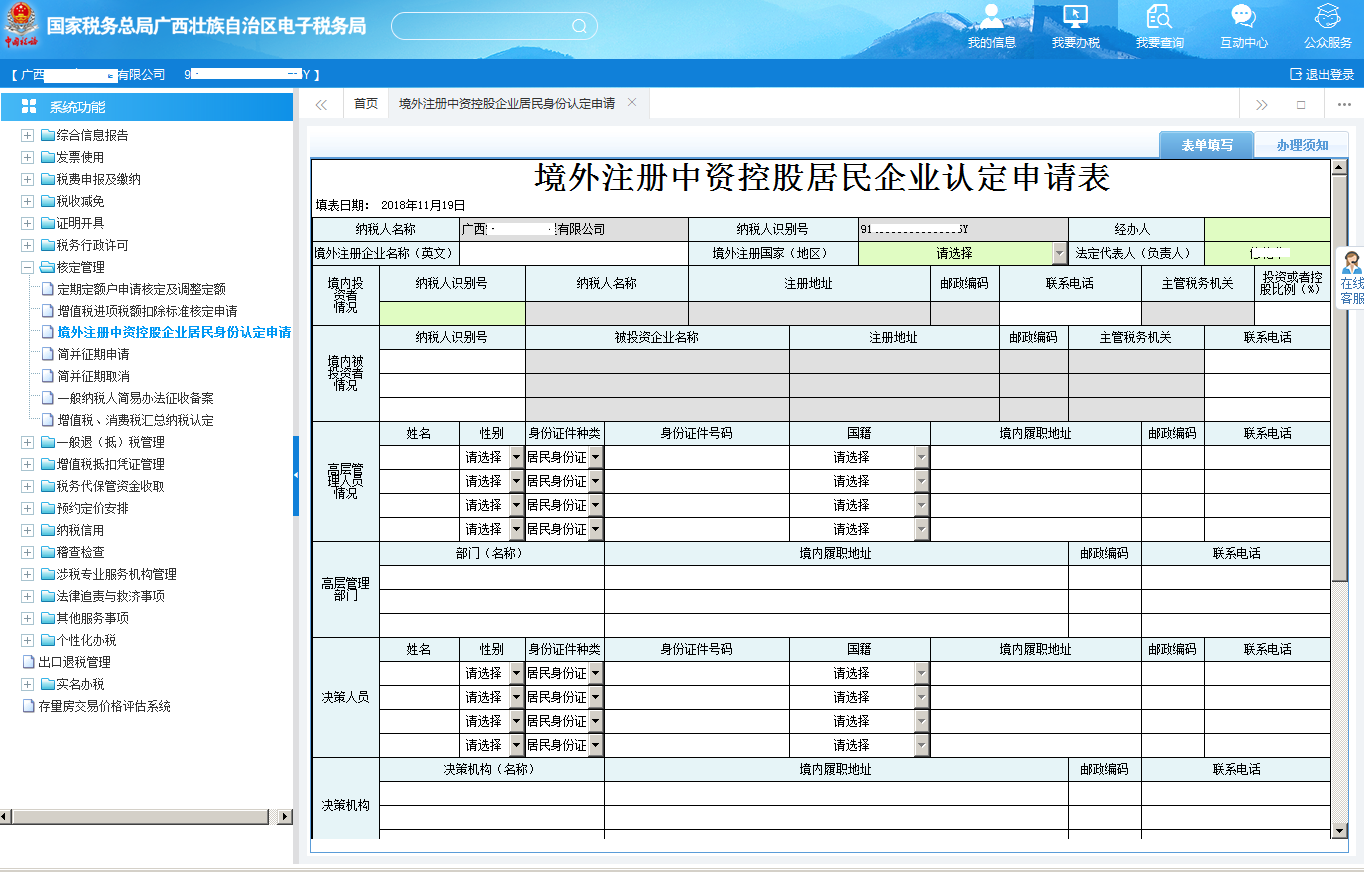Click 境内投资者 纳税人识别号 input cell

click(452, 313)
